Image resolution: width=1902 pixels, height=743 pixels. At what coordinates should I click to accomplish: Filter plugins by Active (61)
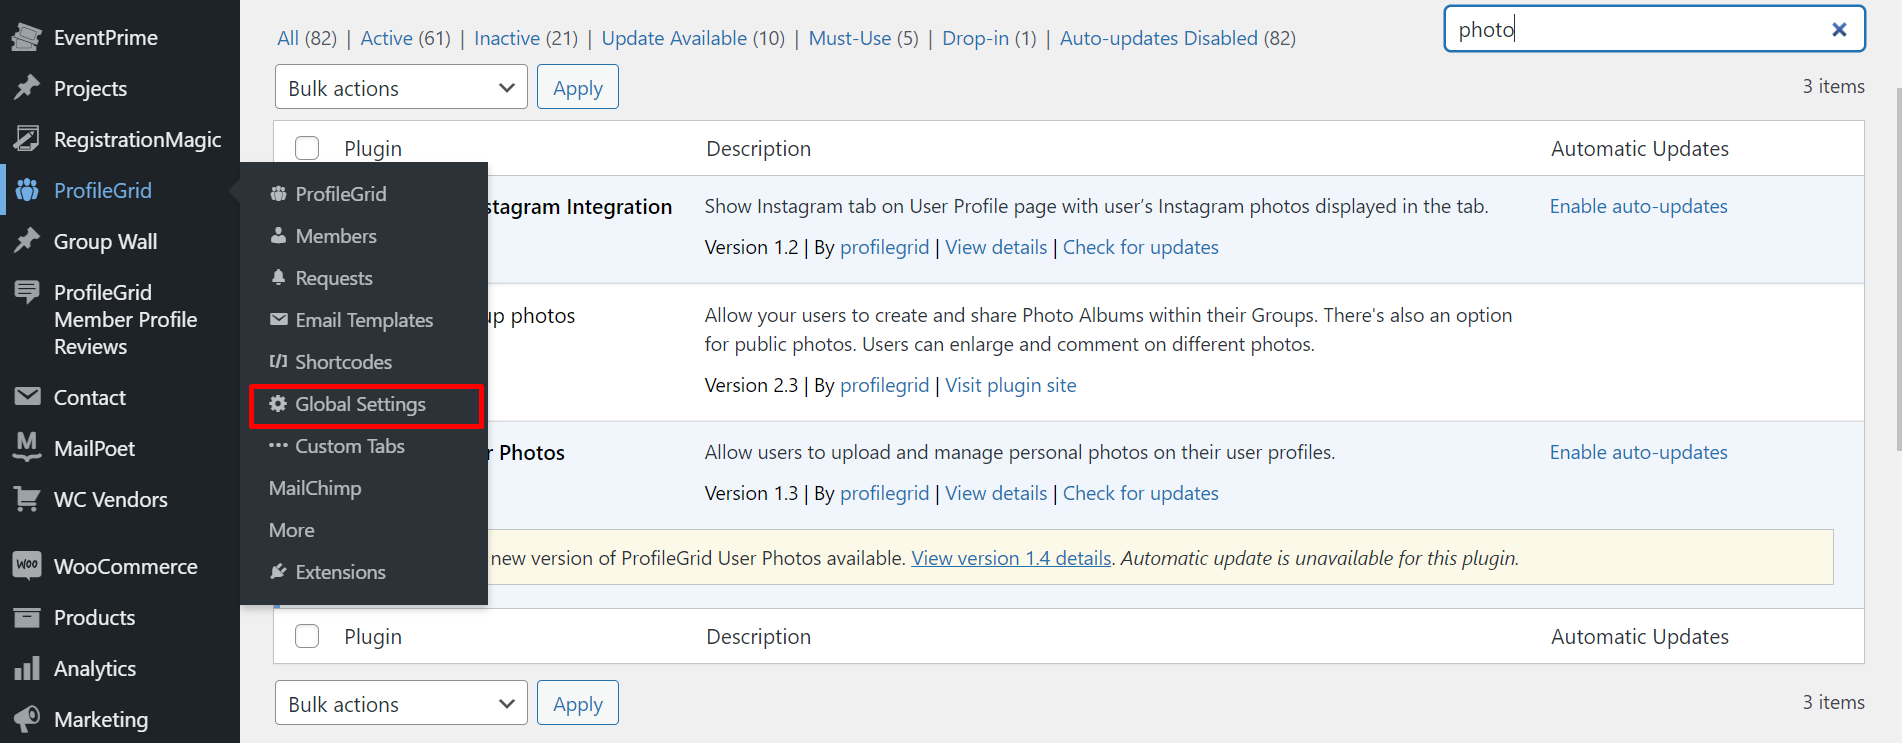click(x=405, y=38)
